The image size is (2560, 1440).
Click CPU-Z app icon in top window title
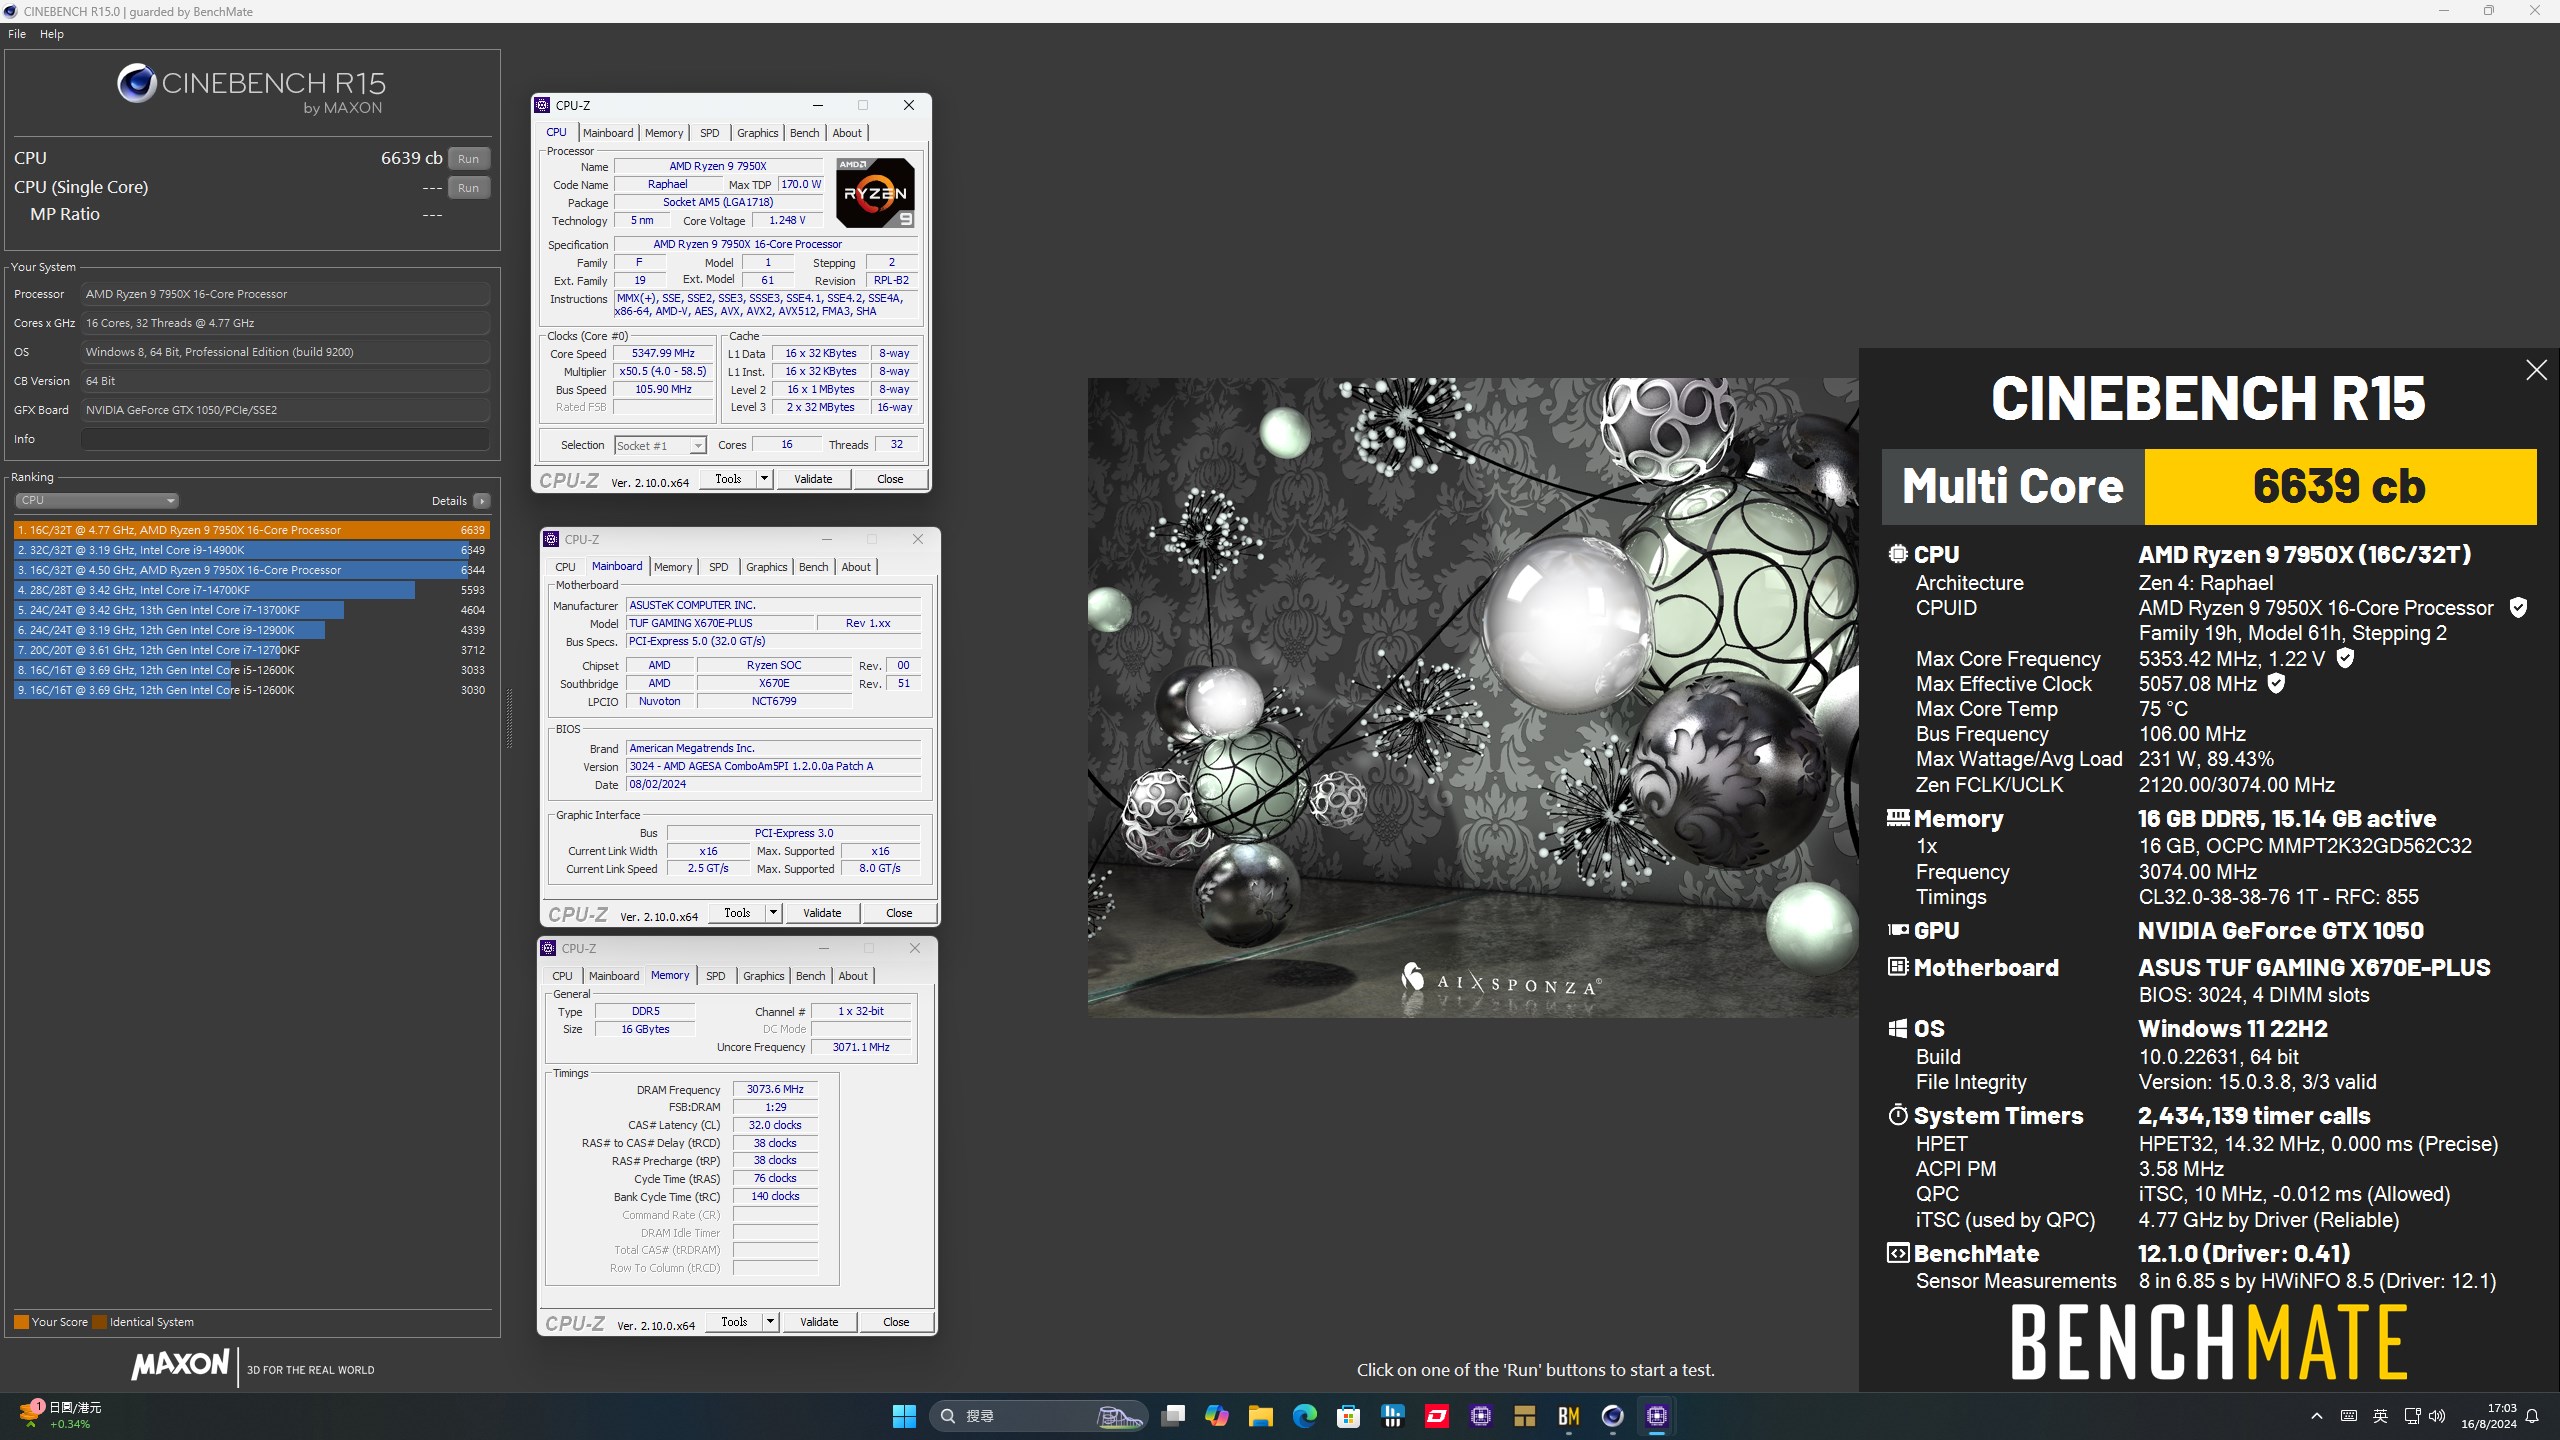tap(542, 105)
